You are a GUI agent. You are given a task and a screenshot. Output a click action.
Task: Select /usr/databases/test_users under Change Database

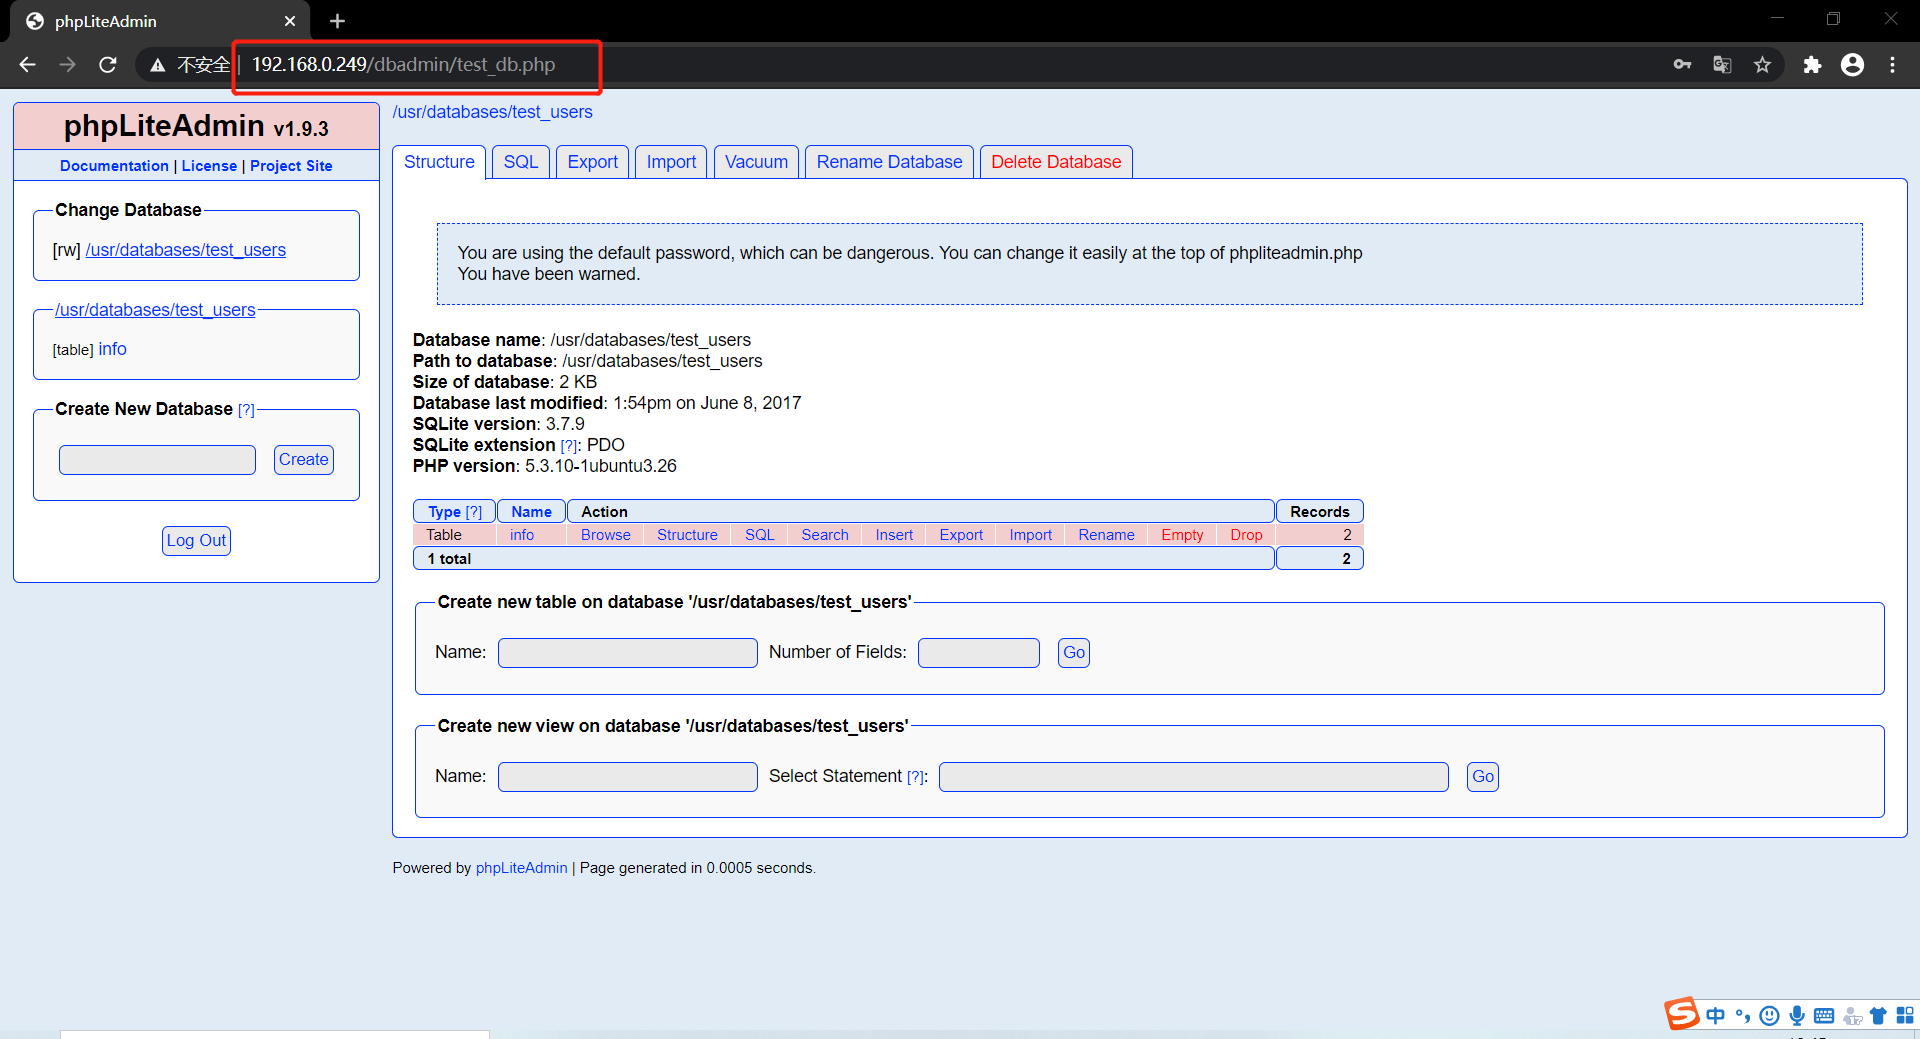pyautogui.click(x=186, y=250)
